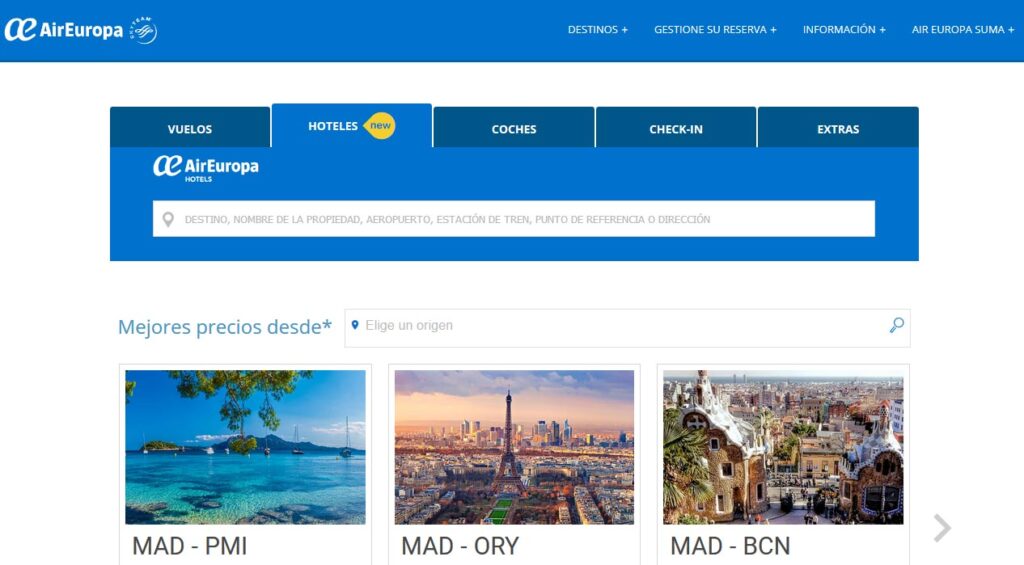Screen dimensions: 1024x565
Task: Click the SkyTeam emblem beside the logo
Action: coord(143,30)
